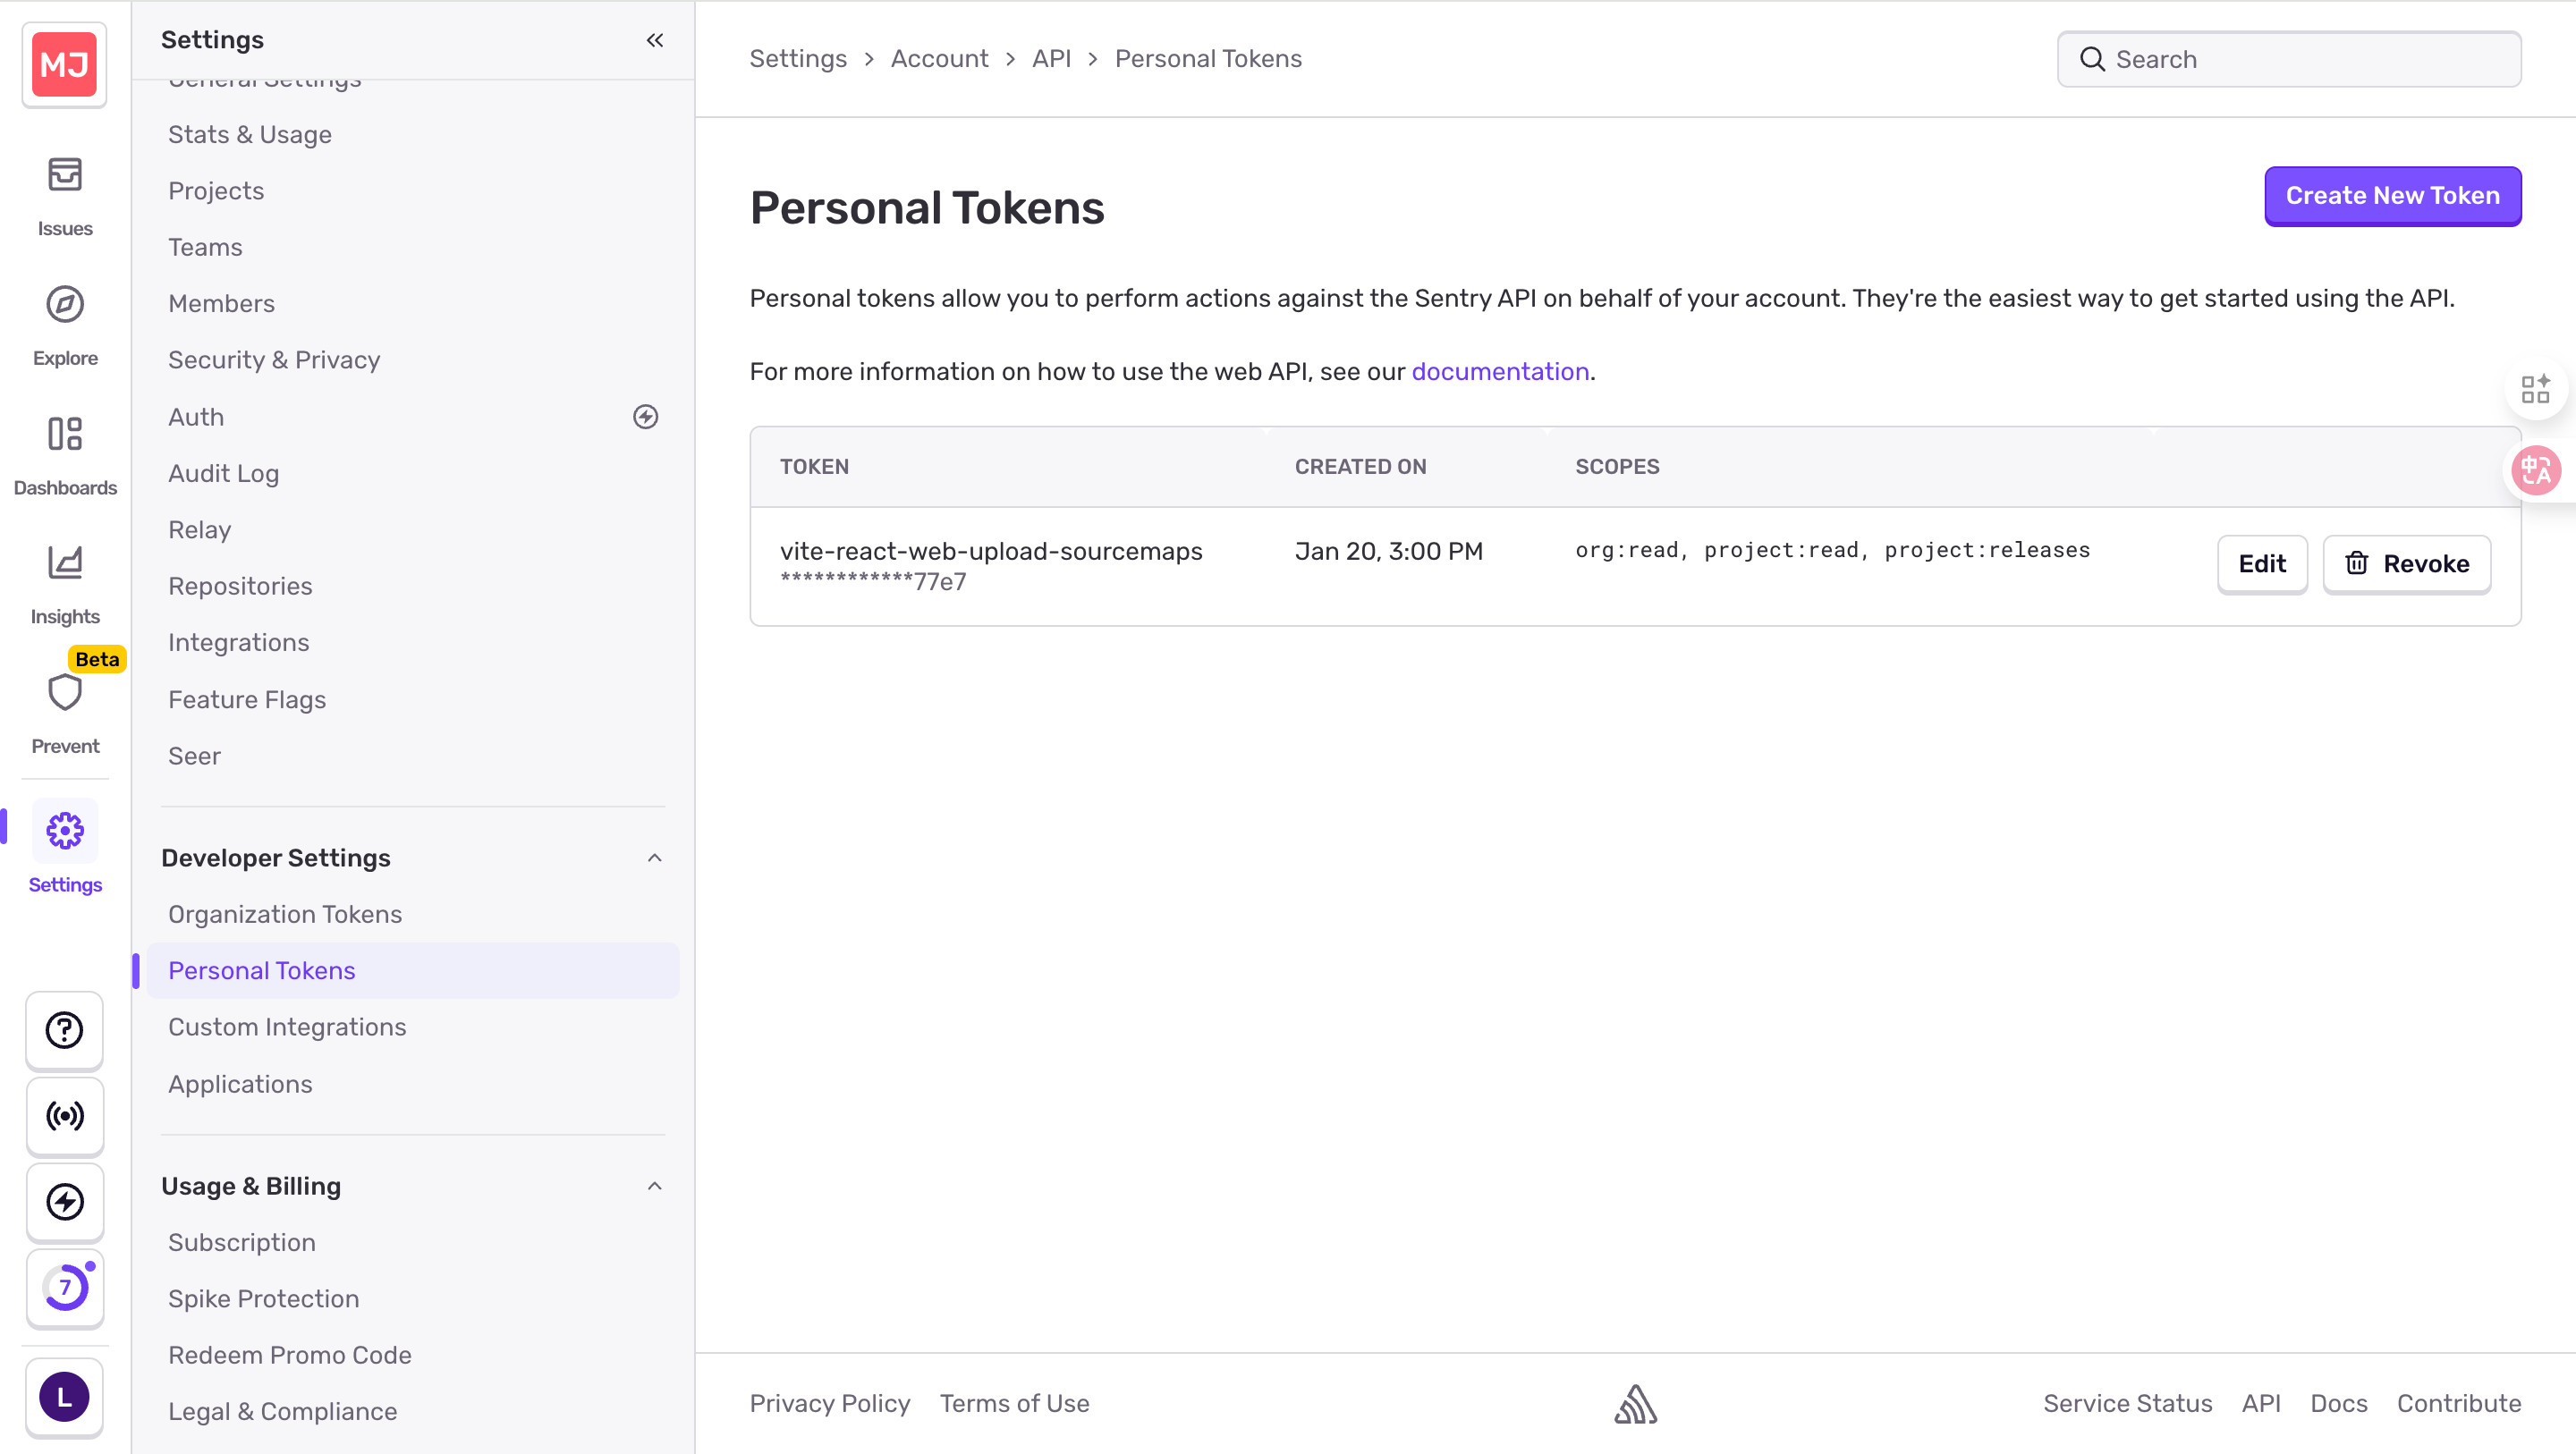Open the help question mark icon
Screen dimensions: 2576x1454
coord(65,1030)
